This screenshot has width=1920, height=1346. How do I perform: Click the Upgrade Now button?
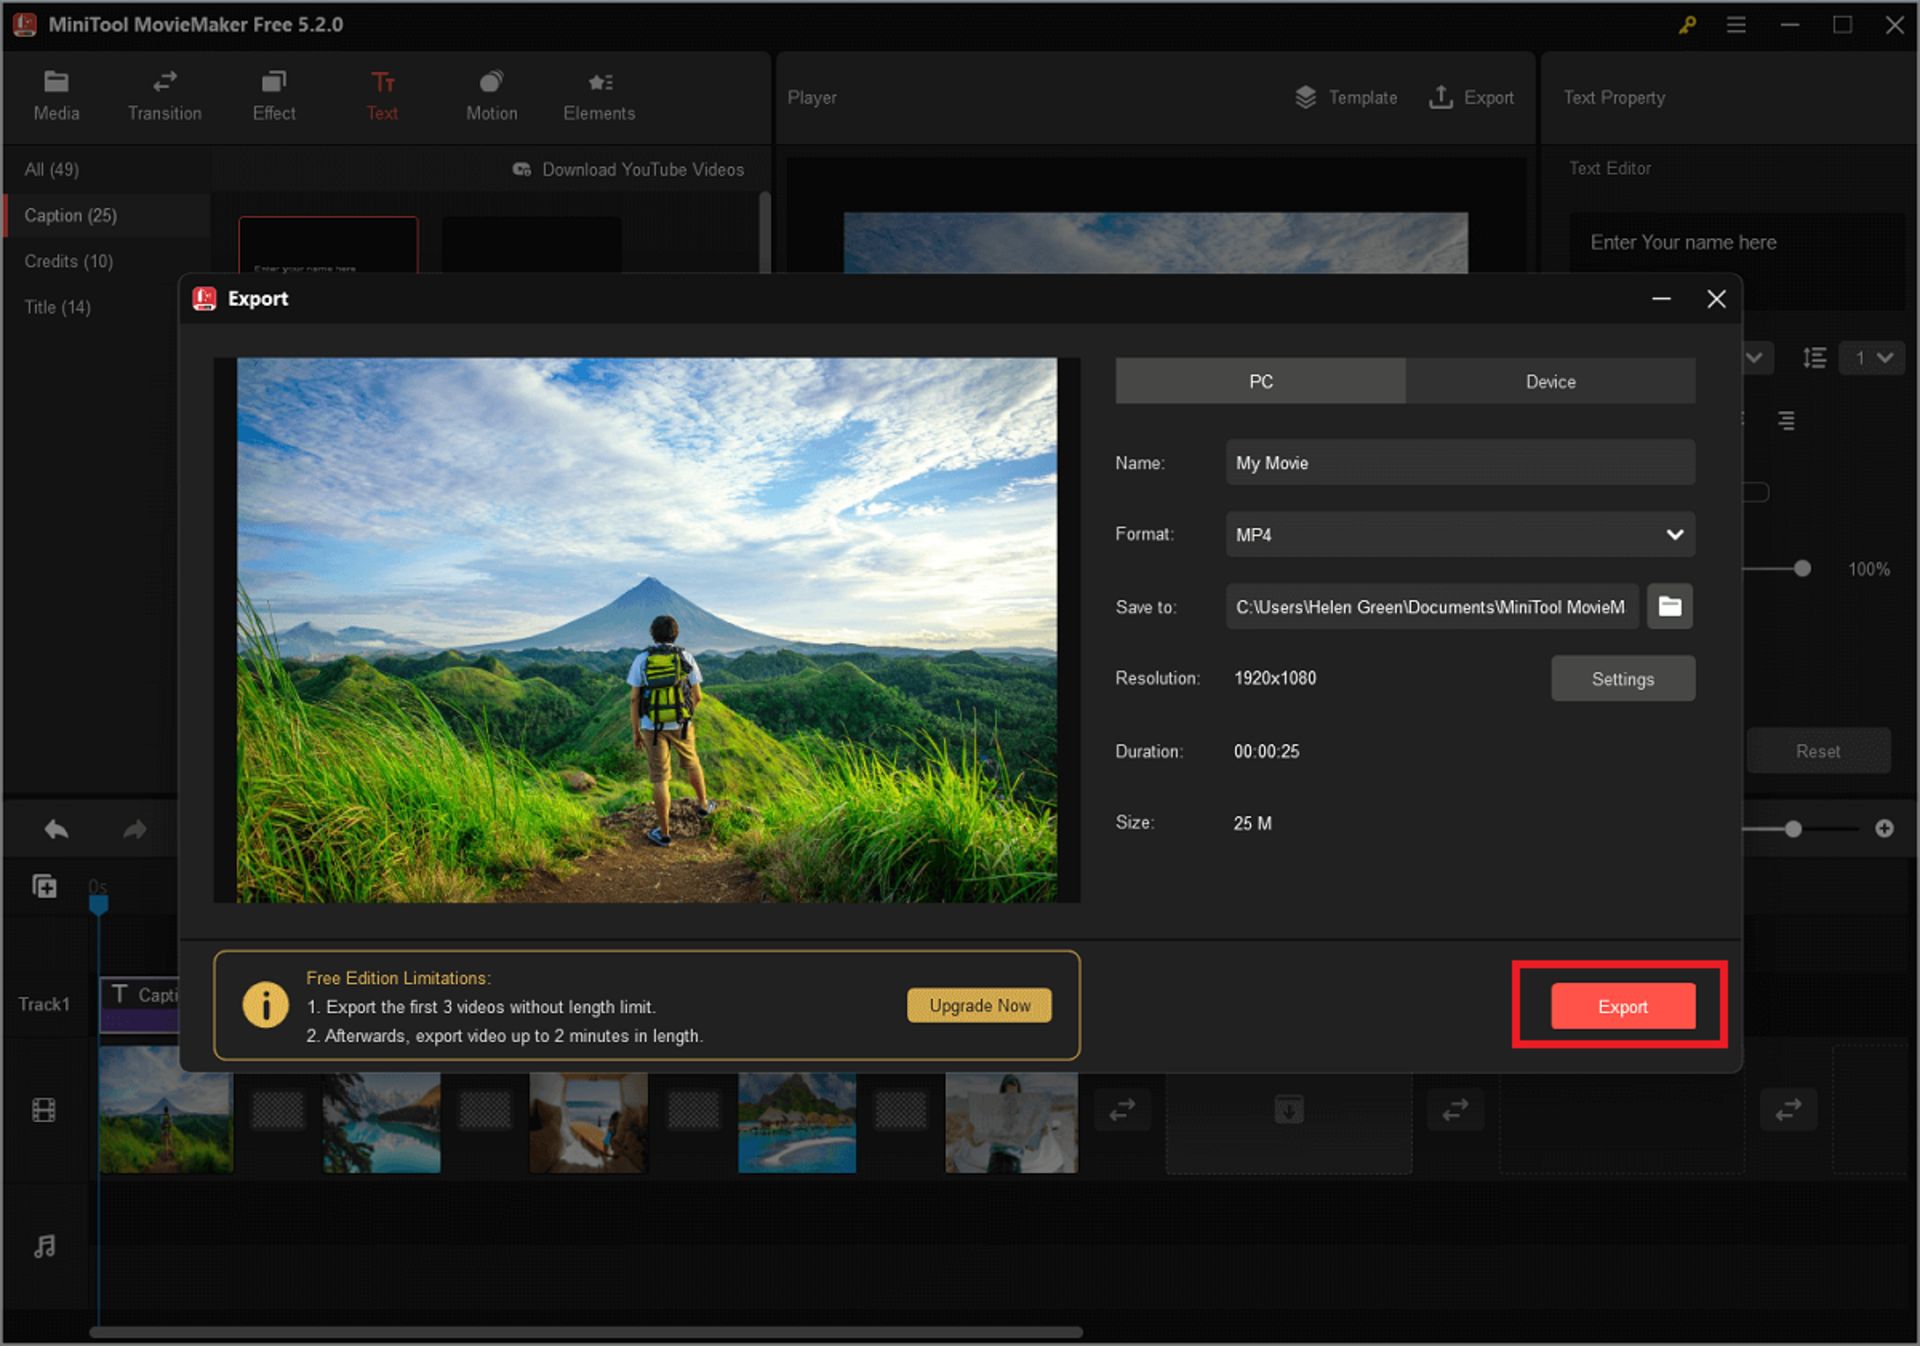979,1005
